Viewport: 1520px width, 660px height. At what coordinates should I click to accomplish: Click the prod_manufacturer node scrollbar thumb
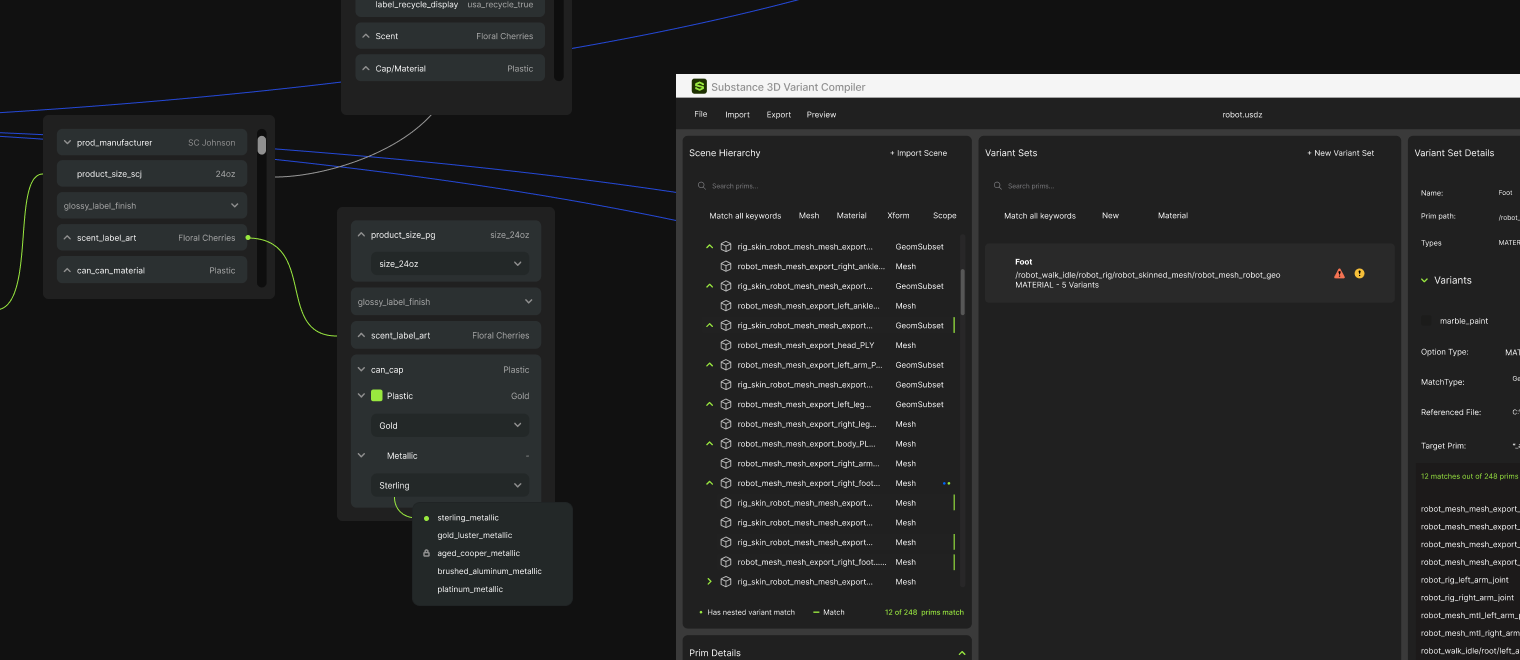click(261, 145)
